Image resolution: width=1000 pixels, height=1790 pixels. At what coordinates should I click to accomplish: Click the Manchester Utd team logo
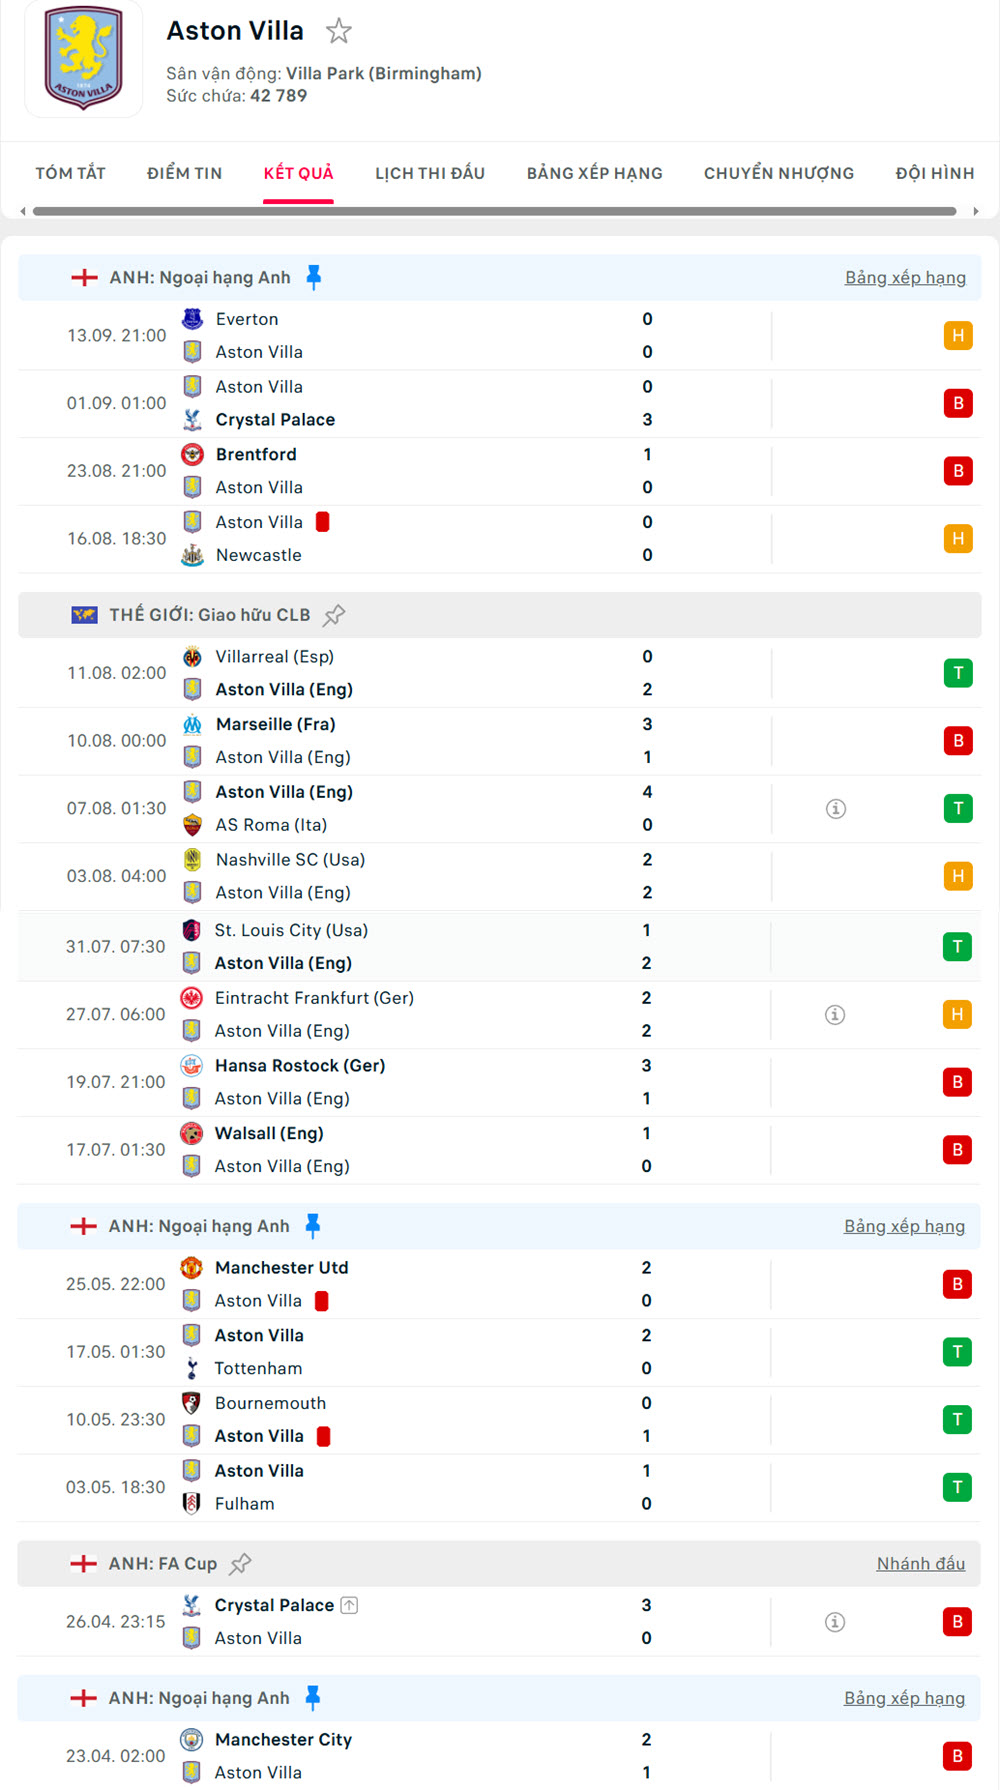[191, 1267]
